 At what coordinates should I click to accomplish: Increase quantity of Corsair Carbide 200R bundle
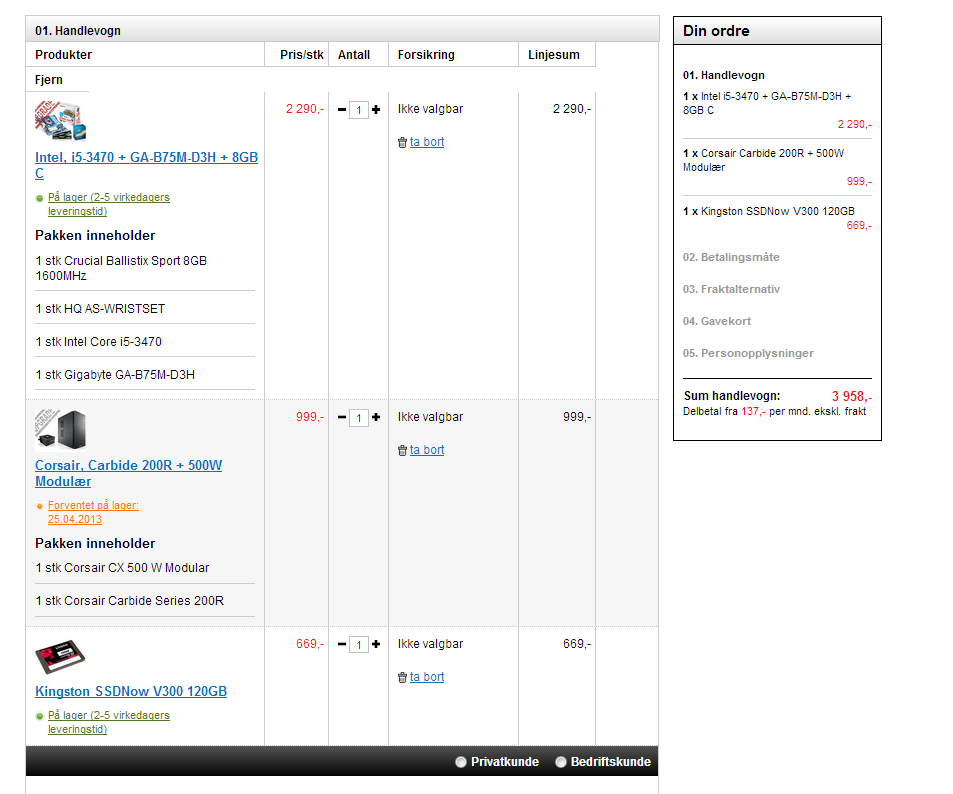click(376, 417)
